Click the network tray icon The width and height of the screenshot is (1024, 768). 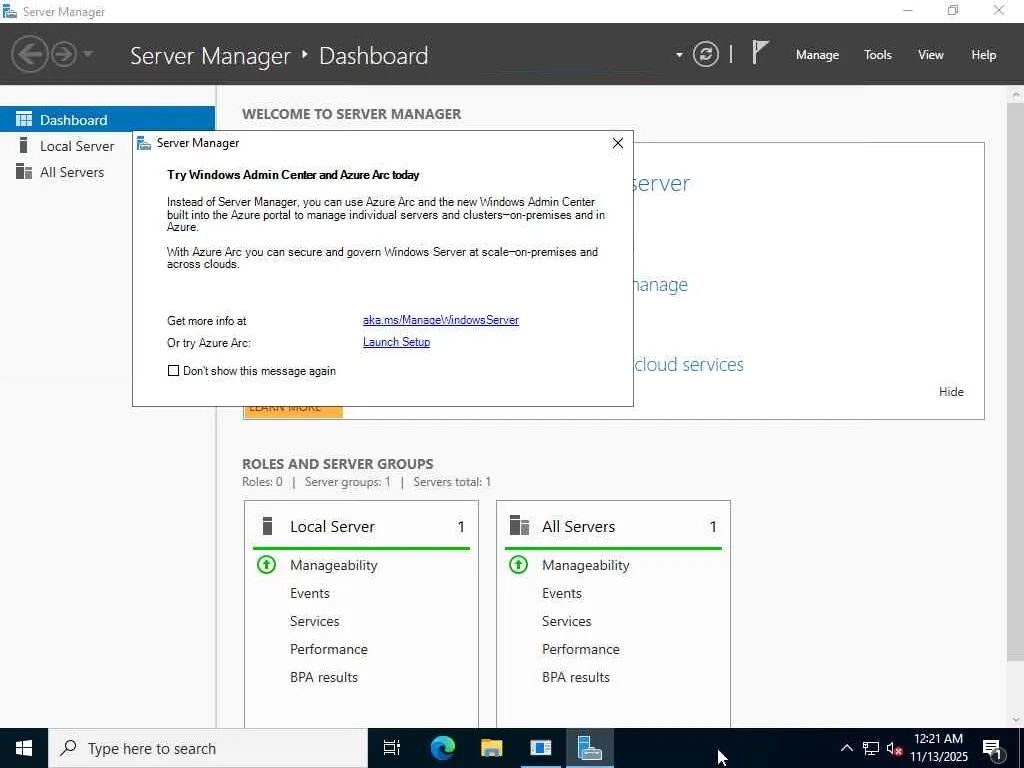[871, 748]
